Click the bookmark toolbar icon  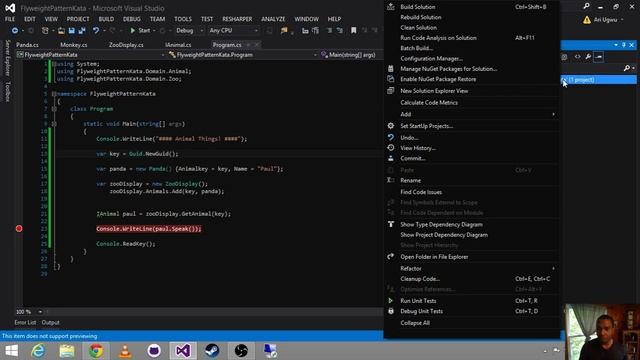click(353, 31)
